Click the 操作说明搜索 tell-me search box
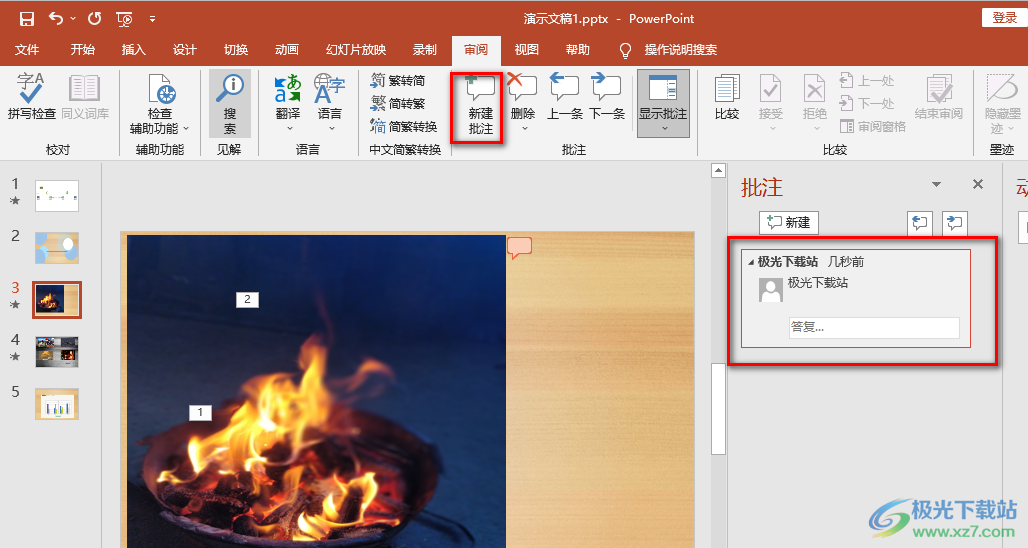This screenshot has width=1028, height=548. click(x=681, y=50)
